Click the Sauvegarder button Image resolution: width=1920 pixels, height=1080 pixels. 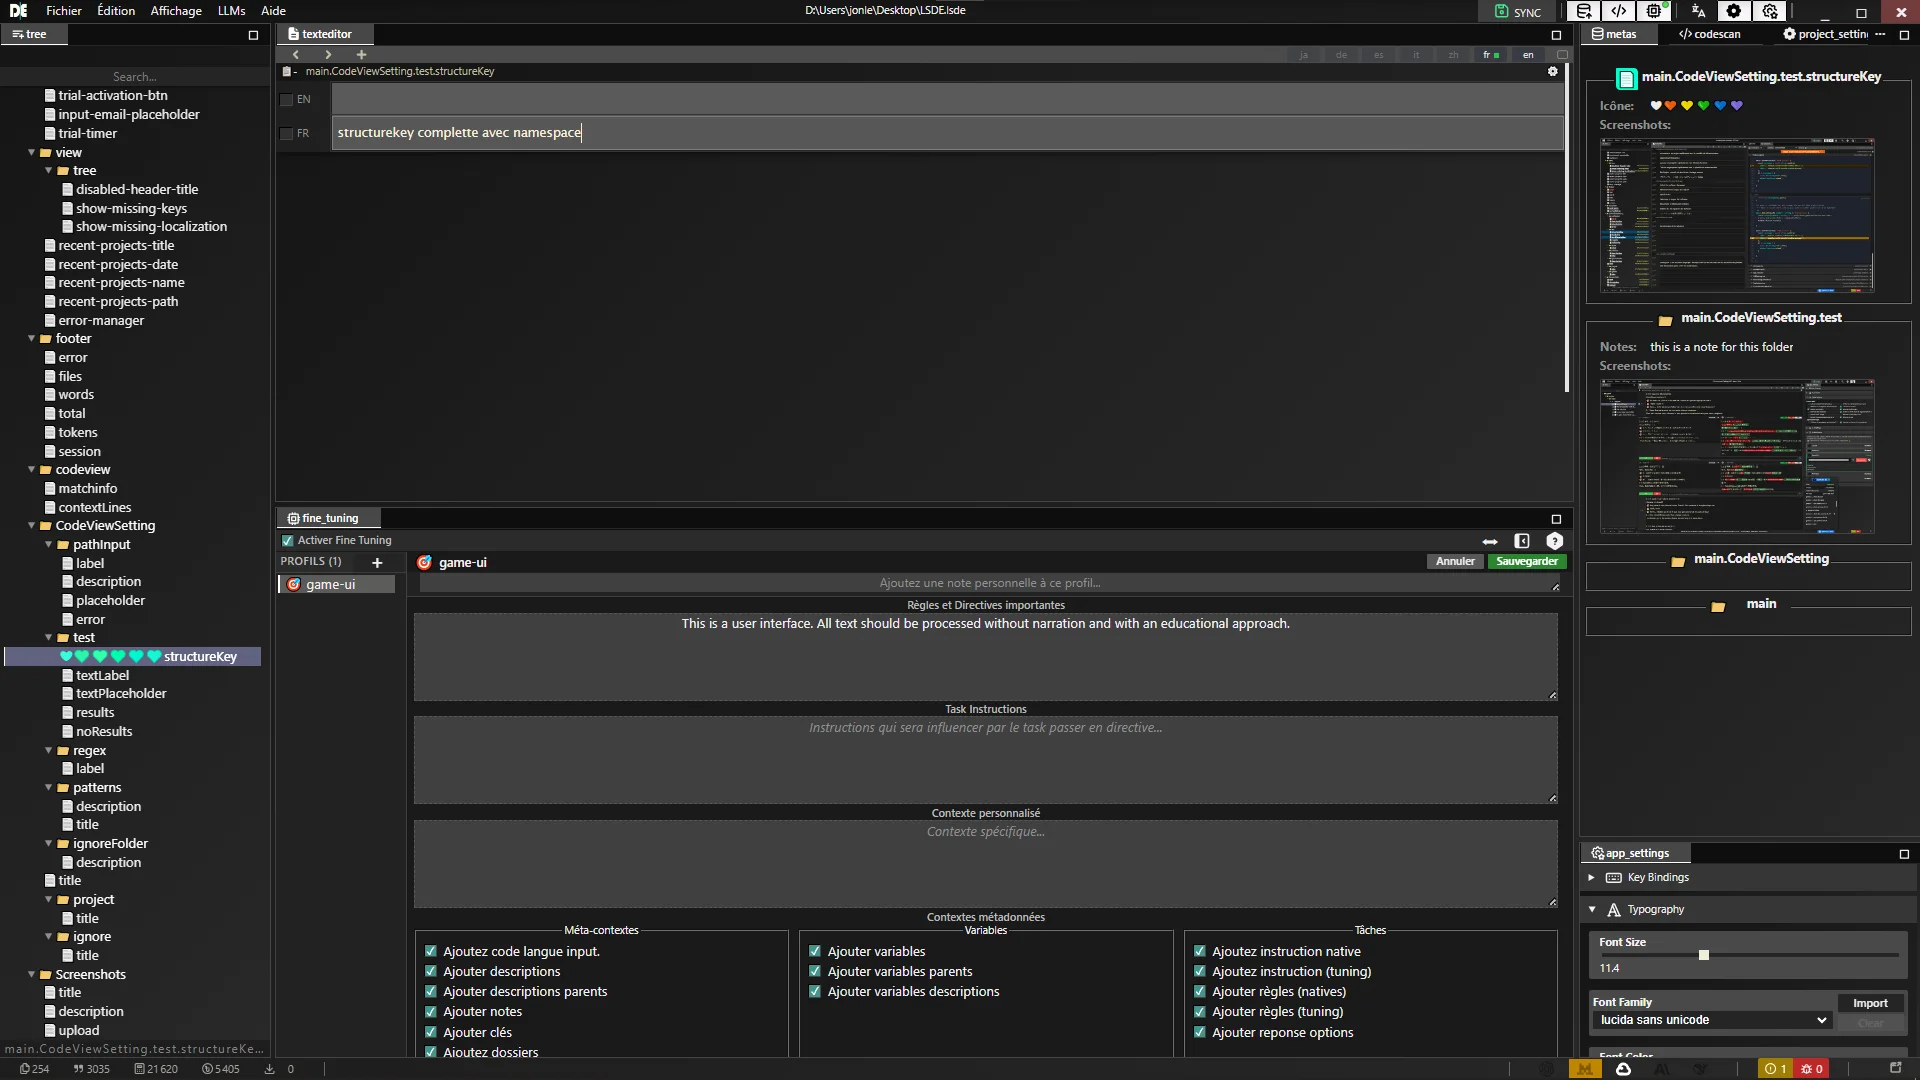coord(1526,561)
